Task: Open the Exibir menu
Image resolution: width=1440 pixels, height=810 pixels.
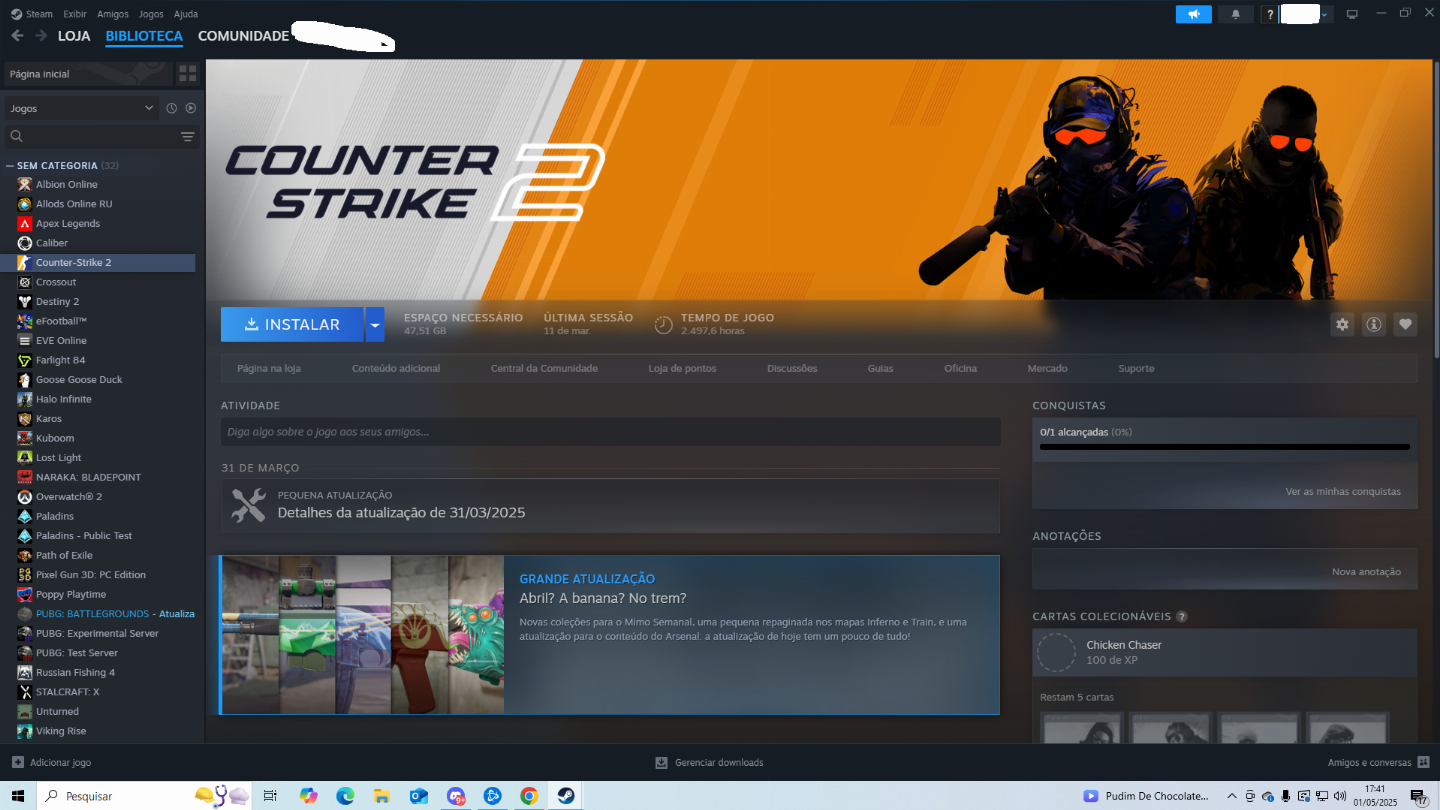Action: 75,14
